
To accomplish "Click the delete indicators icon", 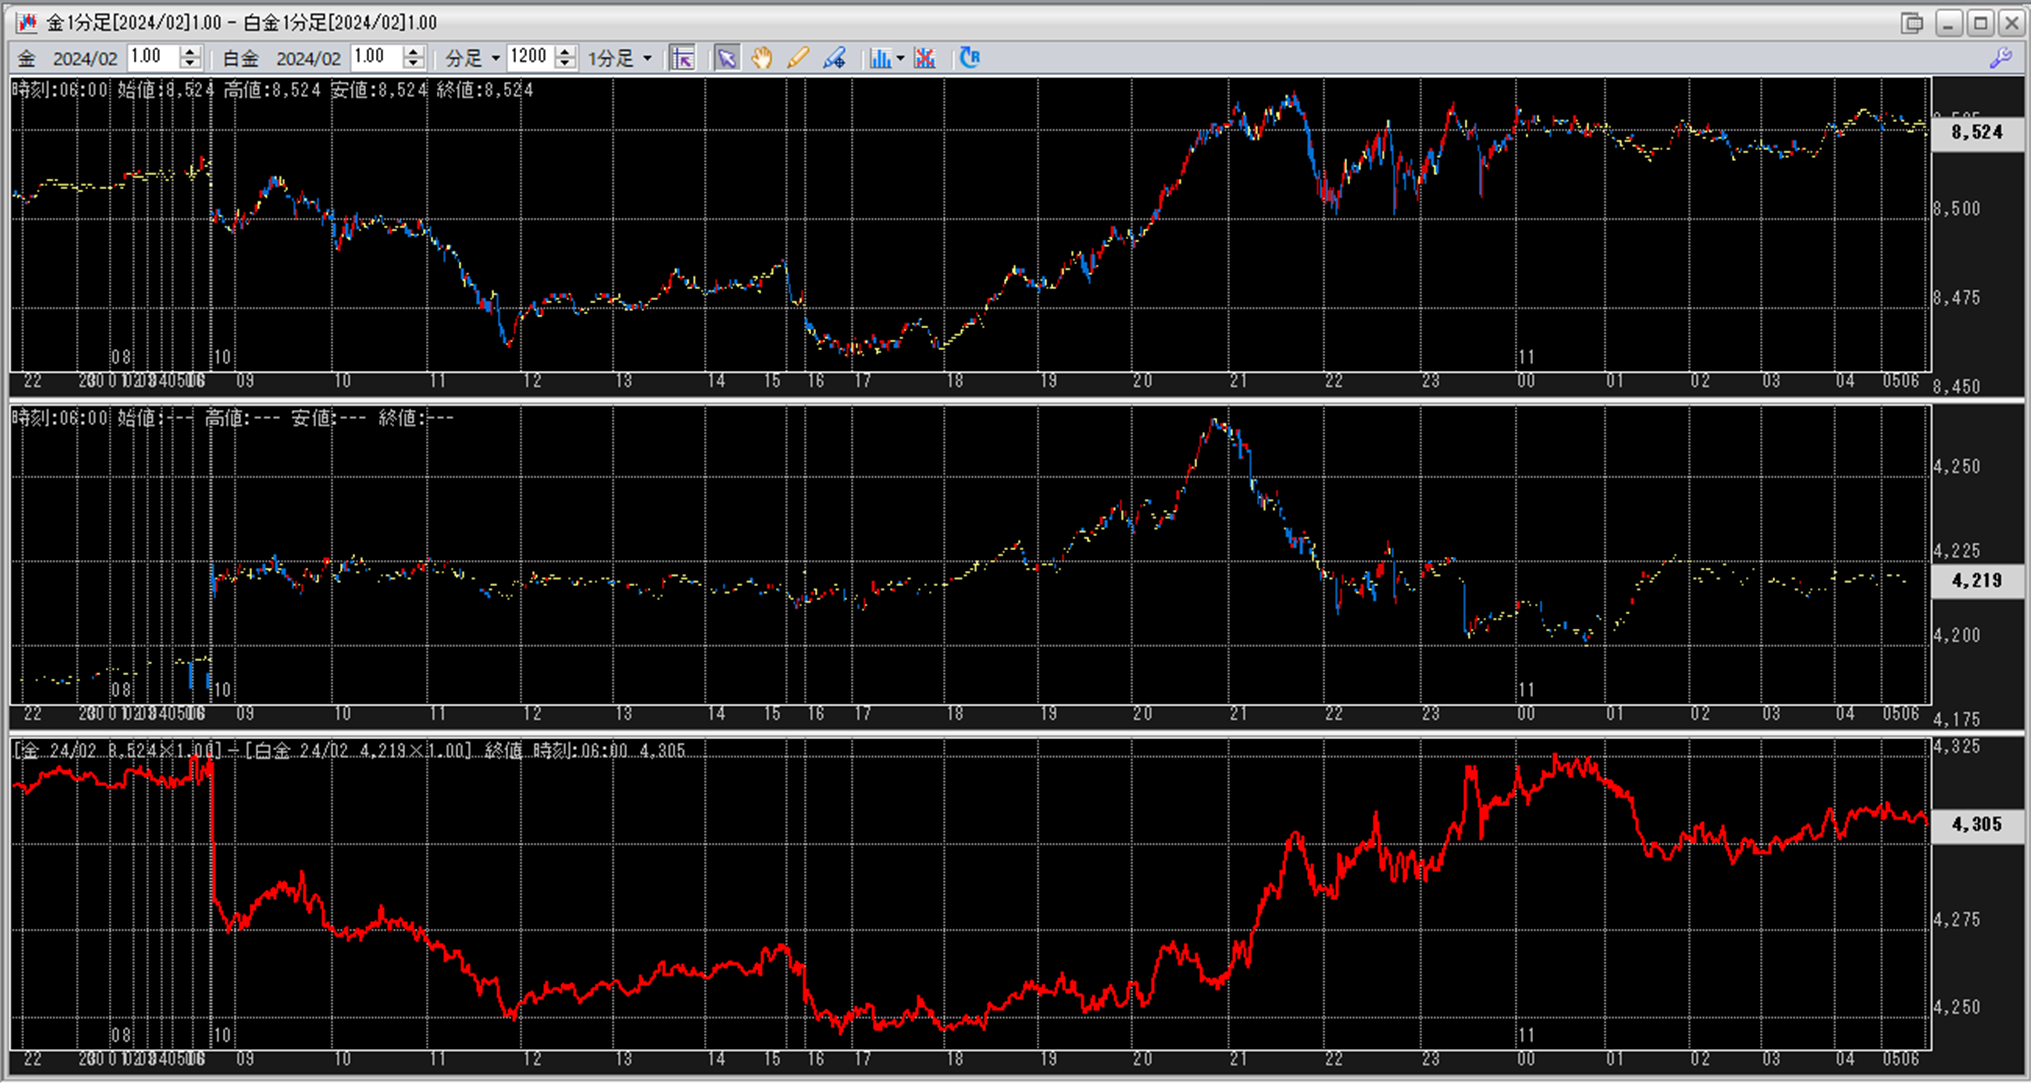I will [x=925, y=58].
